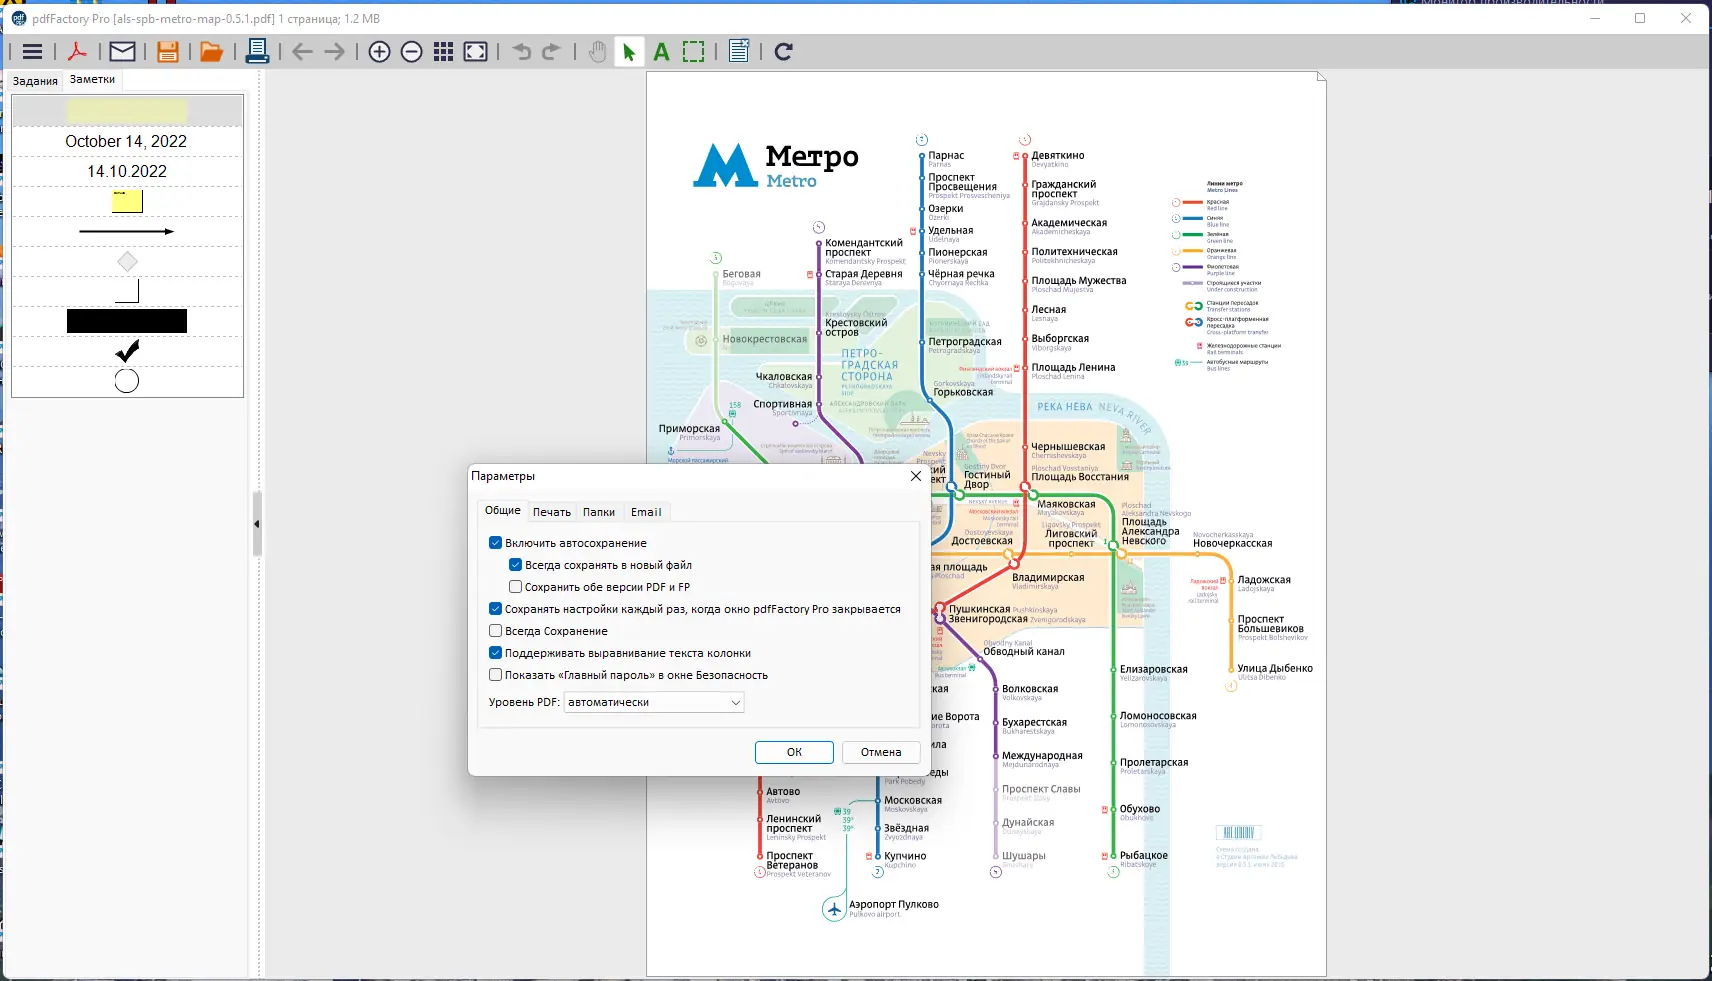Viewport: 1712px width, 981px height.
Task: Switch to the 'Email' tab
Action: (x=646, y=512)
